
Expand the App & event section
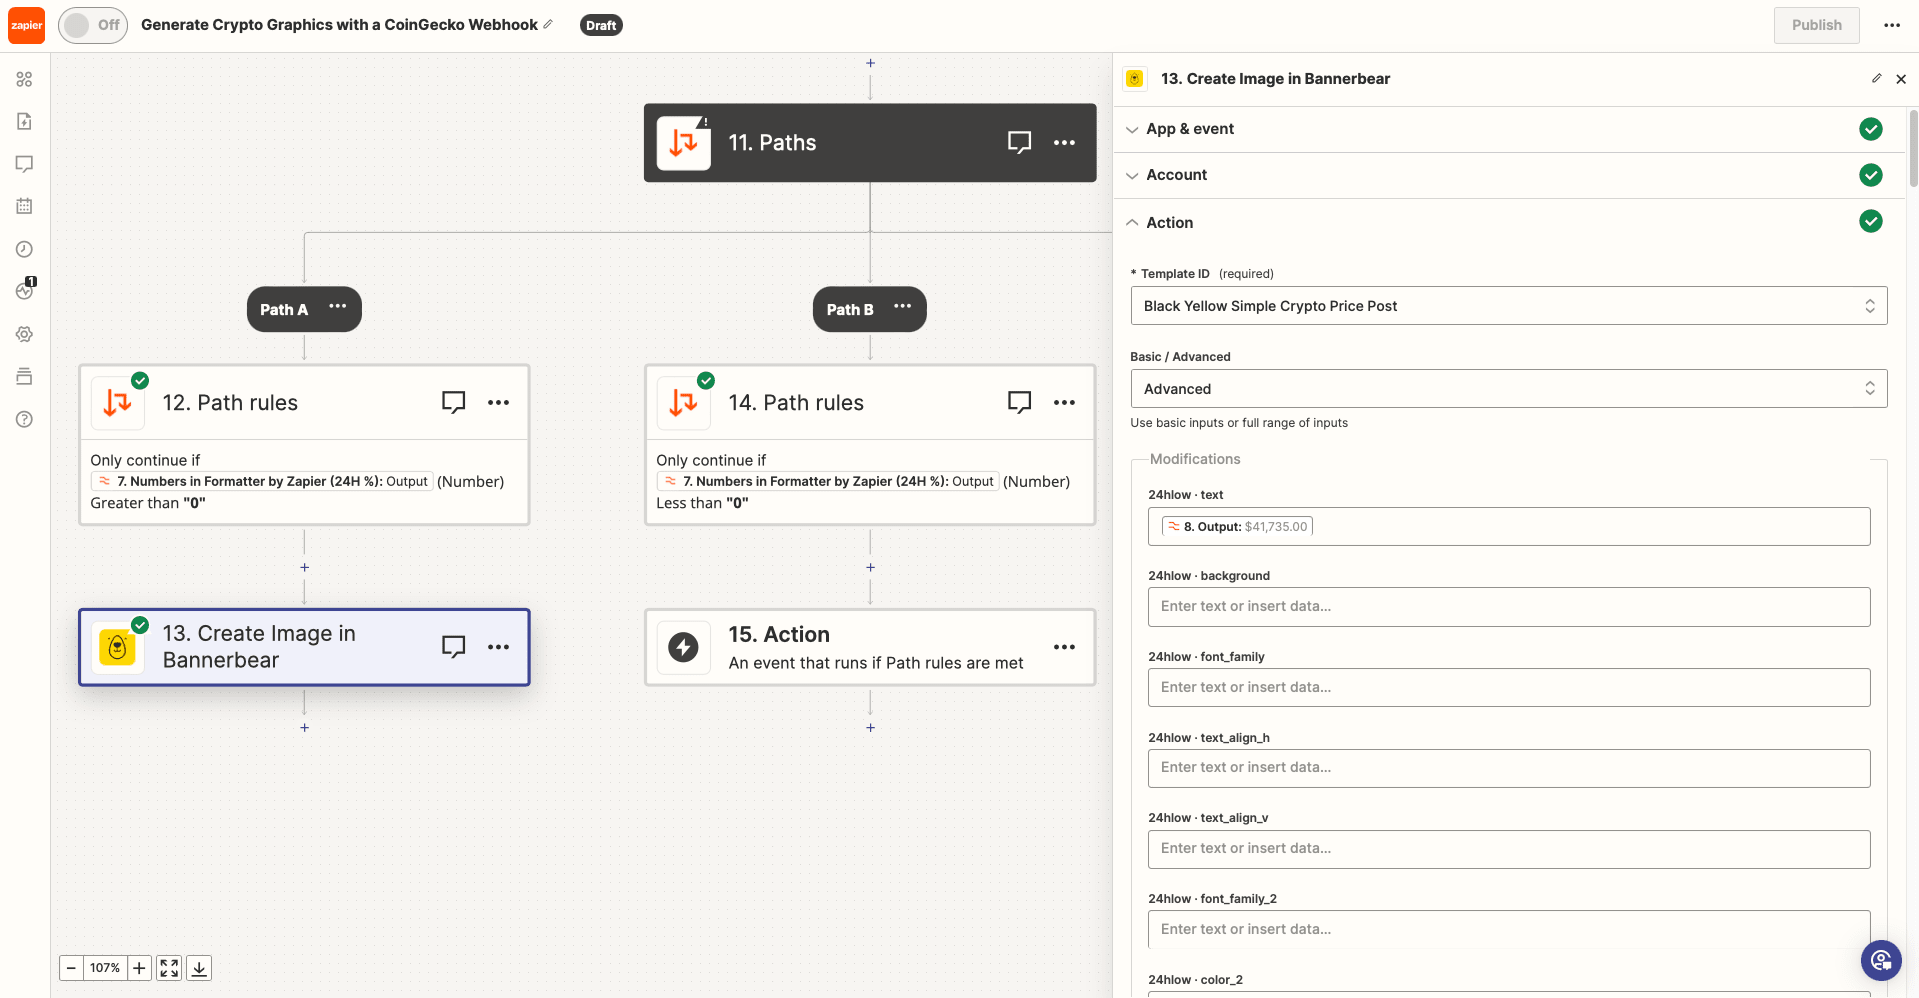(x=1189, y=129)
